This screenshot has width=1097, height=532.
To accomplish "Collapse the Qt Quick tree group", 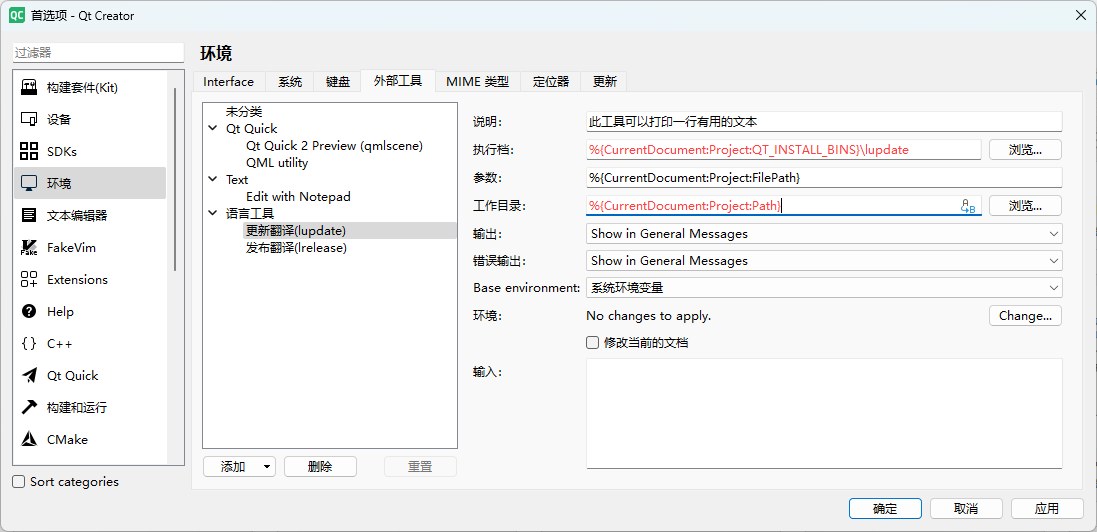I will [x=213, y=129].
